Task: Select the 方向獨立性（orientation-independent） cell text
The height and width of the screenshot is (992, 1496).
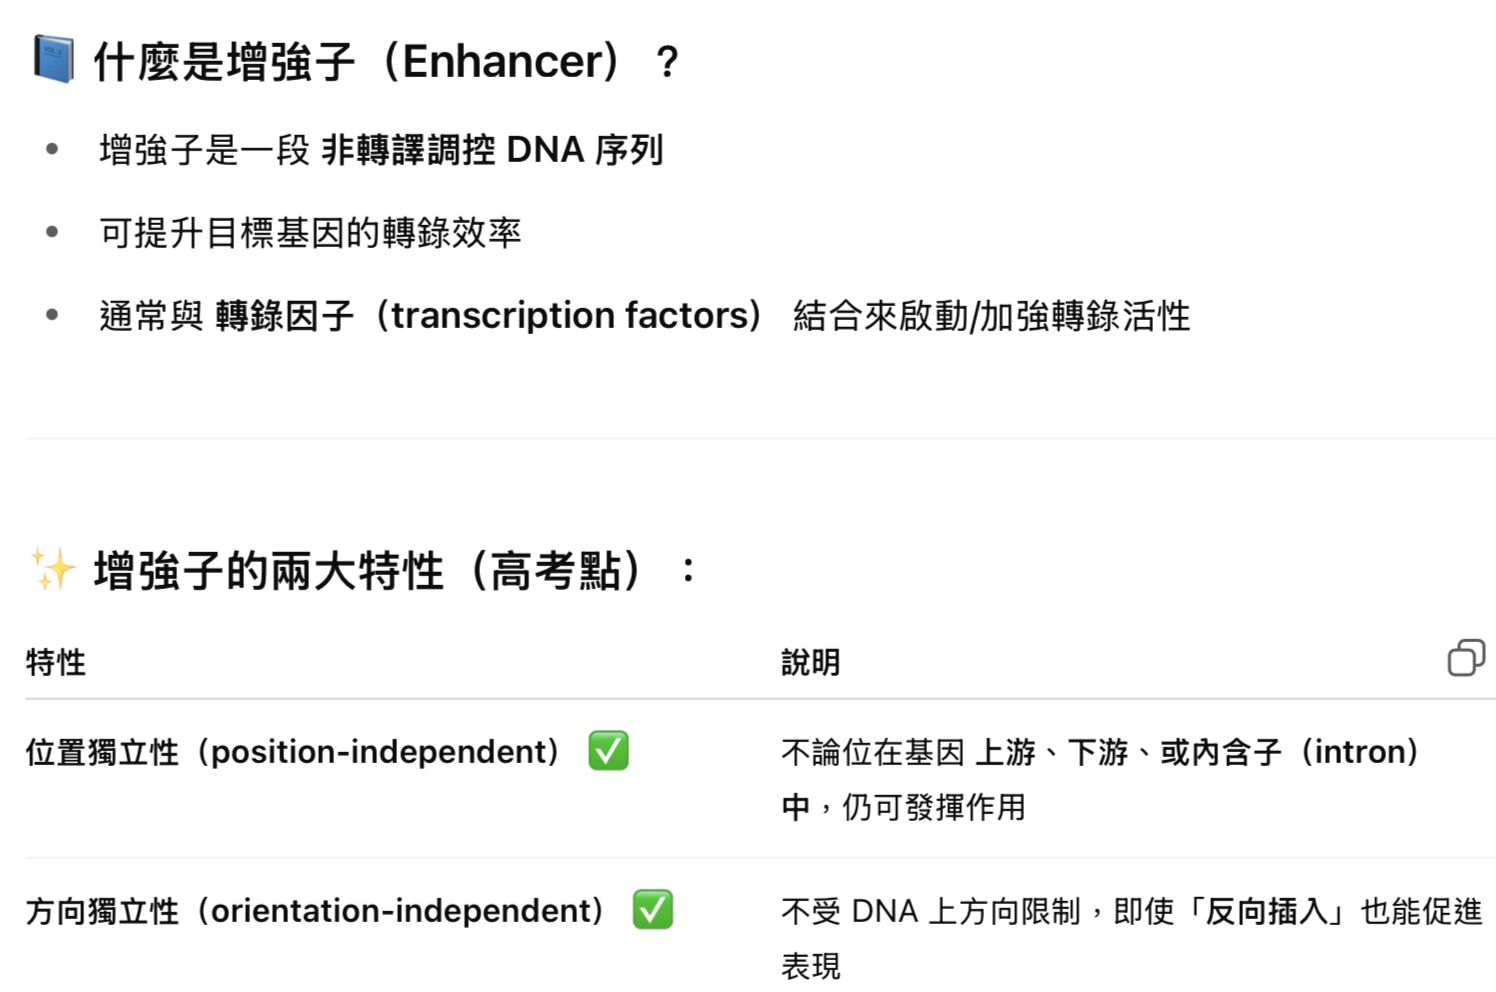Action: coord(315,911)
